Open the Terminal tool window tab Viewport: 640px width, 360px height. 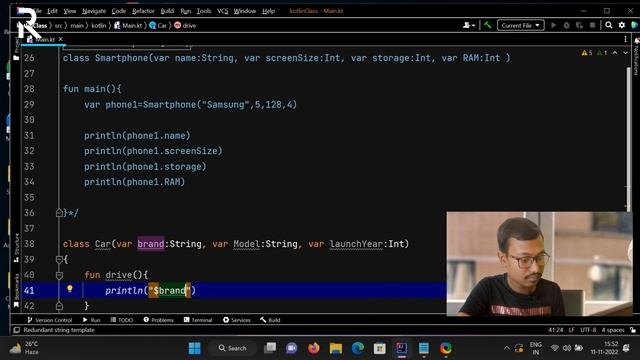point(198,320)
